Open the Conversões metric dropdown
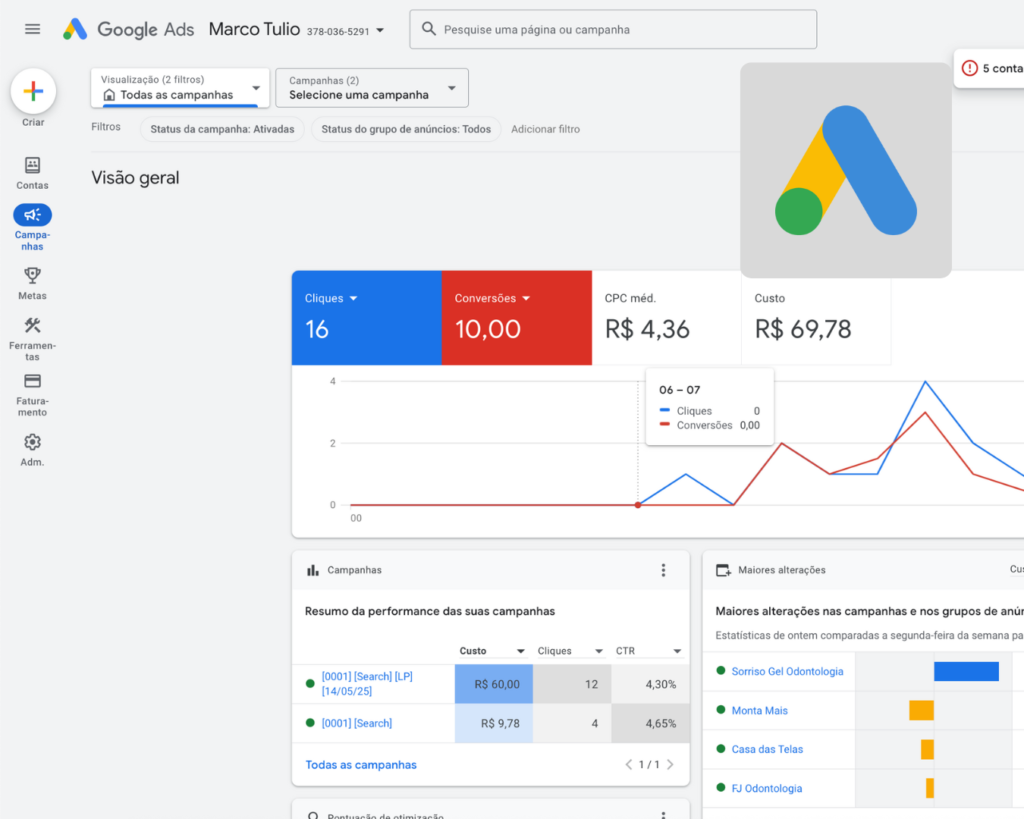This screenshot has width=1024, height=819. (x=526, y=298)
